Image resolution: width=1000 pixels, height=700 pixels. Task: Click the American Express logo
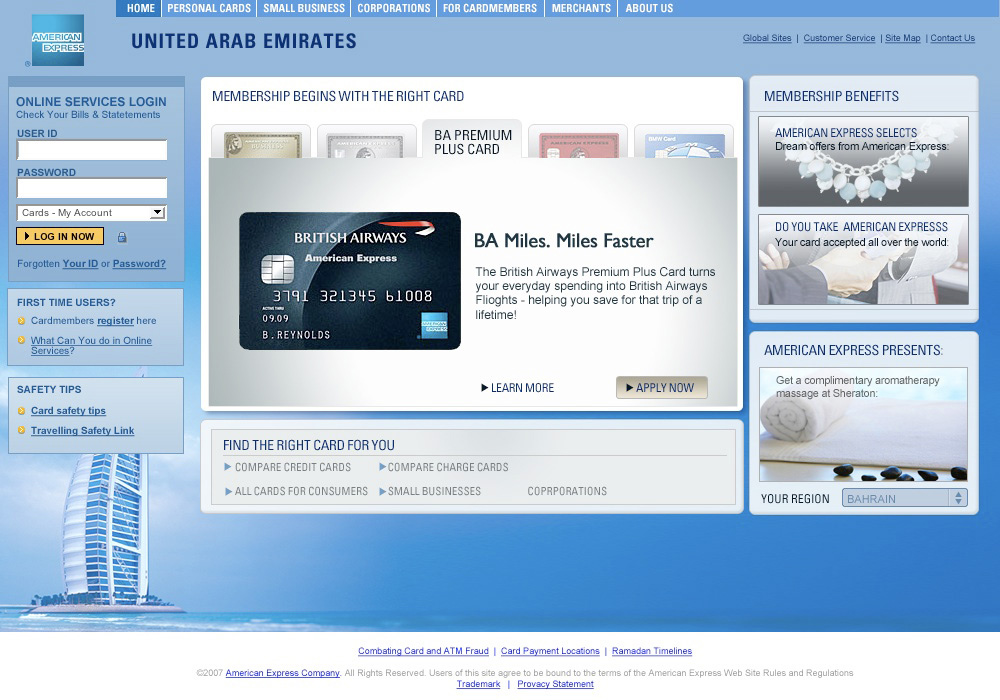(58, 40)
